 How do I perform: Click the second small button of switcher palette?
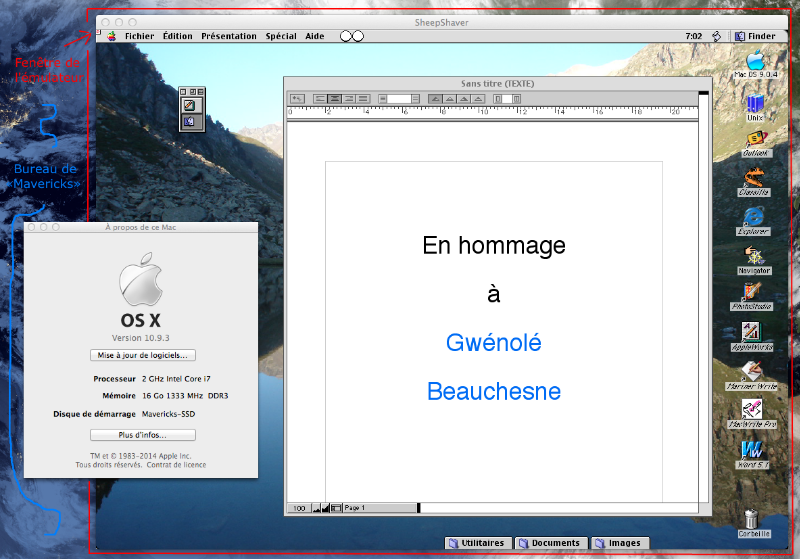[x=192, y=92]
